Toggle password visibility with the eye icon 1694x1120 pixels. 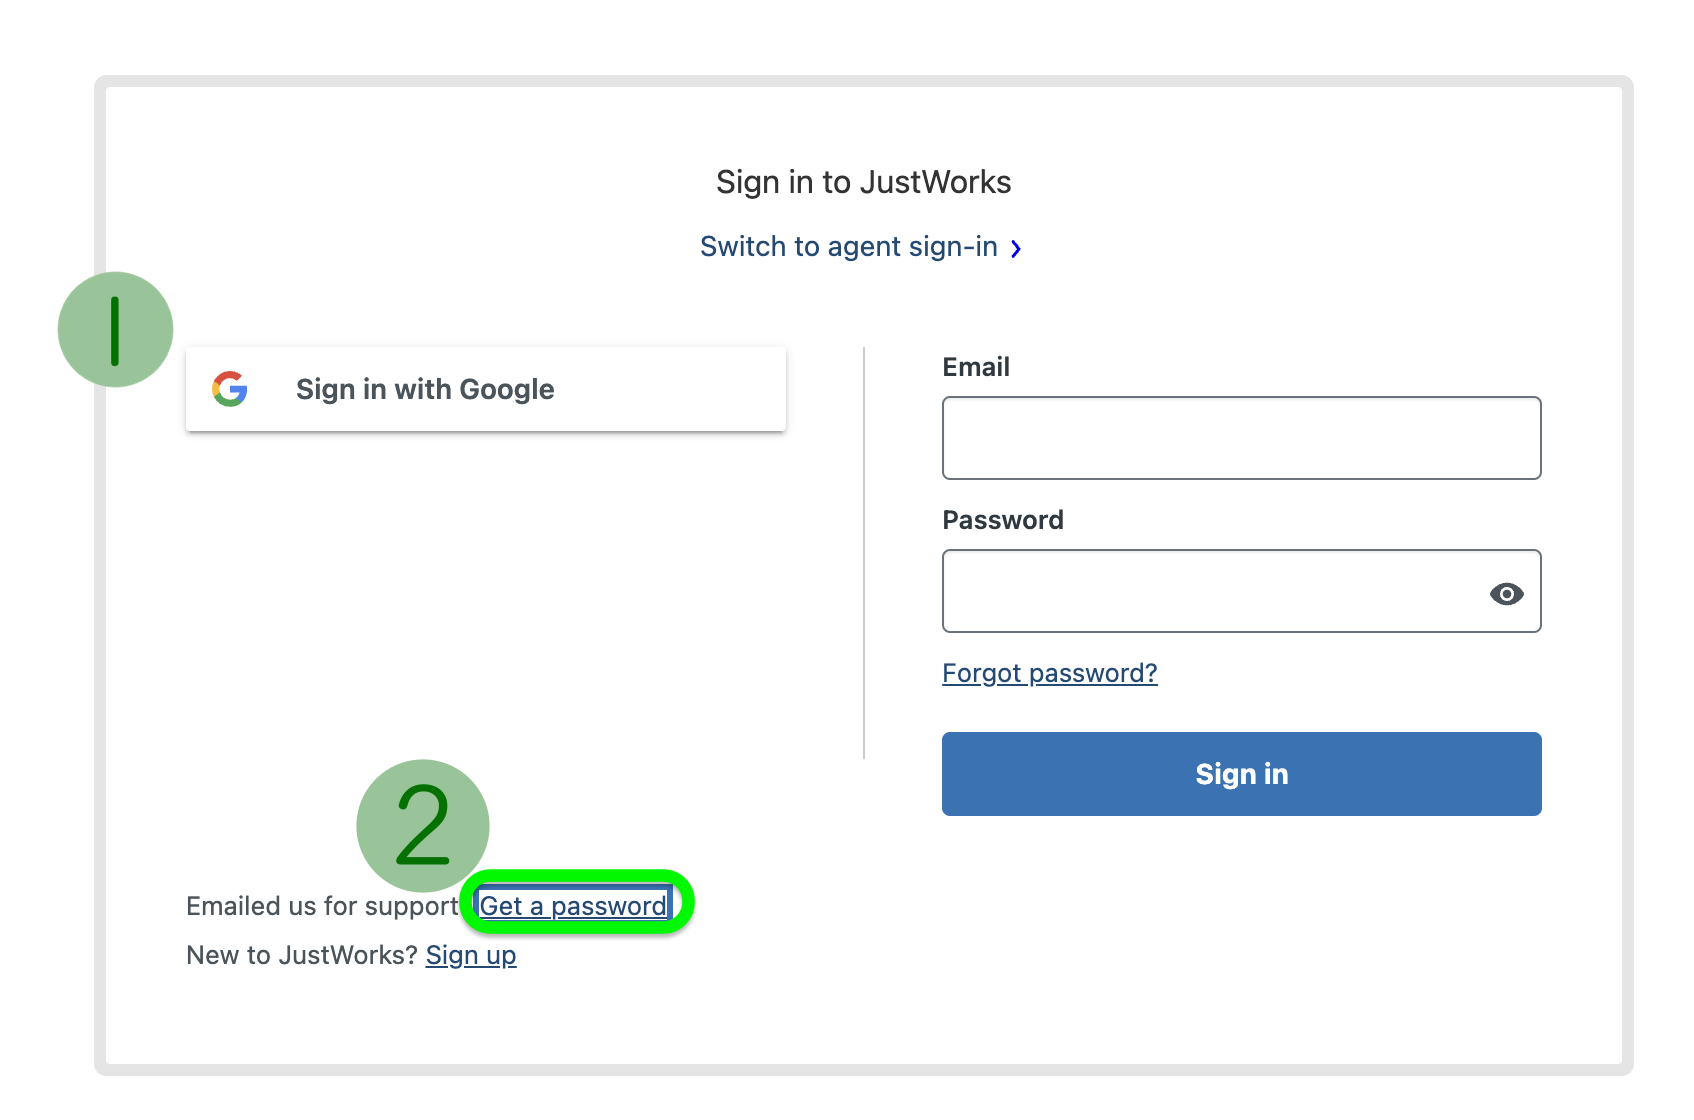(1506, 593)
